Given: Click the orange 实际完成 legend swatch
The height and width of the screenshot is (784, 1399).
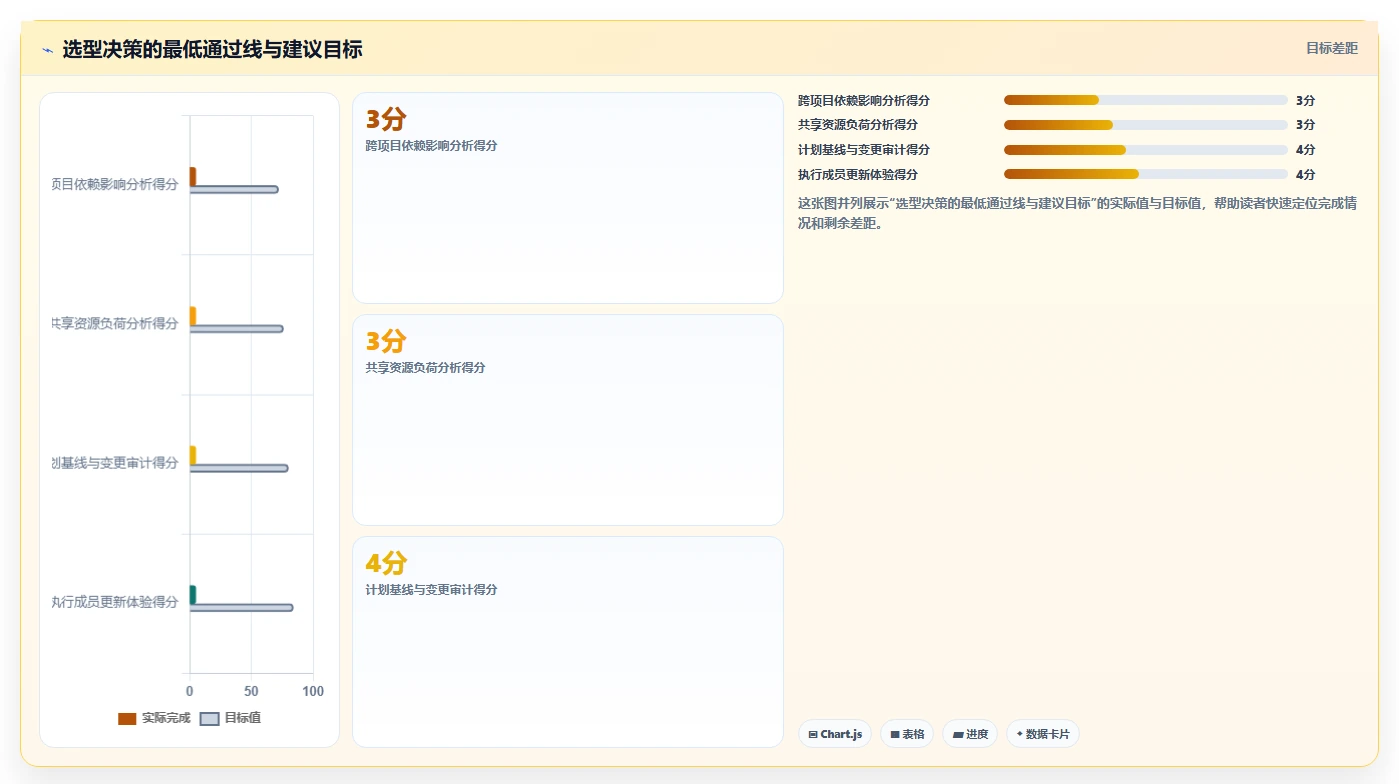Looking at the screenshot, I should 127,718.
